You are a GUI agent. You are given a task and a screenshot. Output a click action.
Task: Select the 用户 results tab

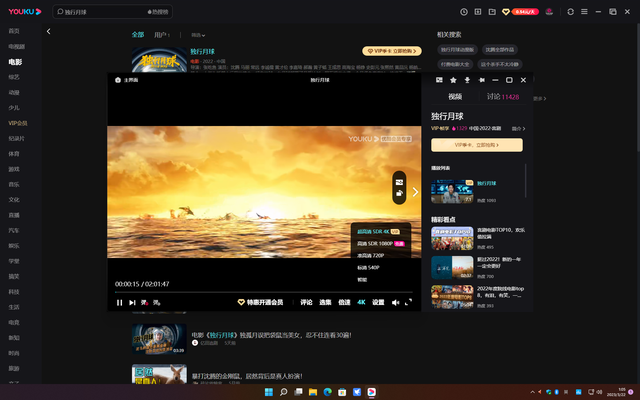[162, 35]
